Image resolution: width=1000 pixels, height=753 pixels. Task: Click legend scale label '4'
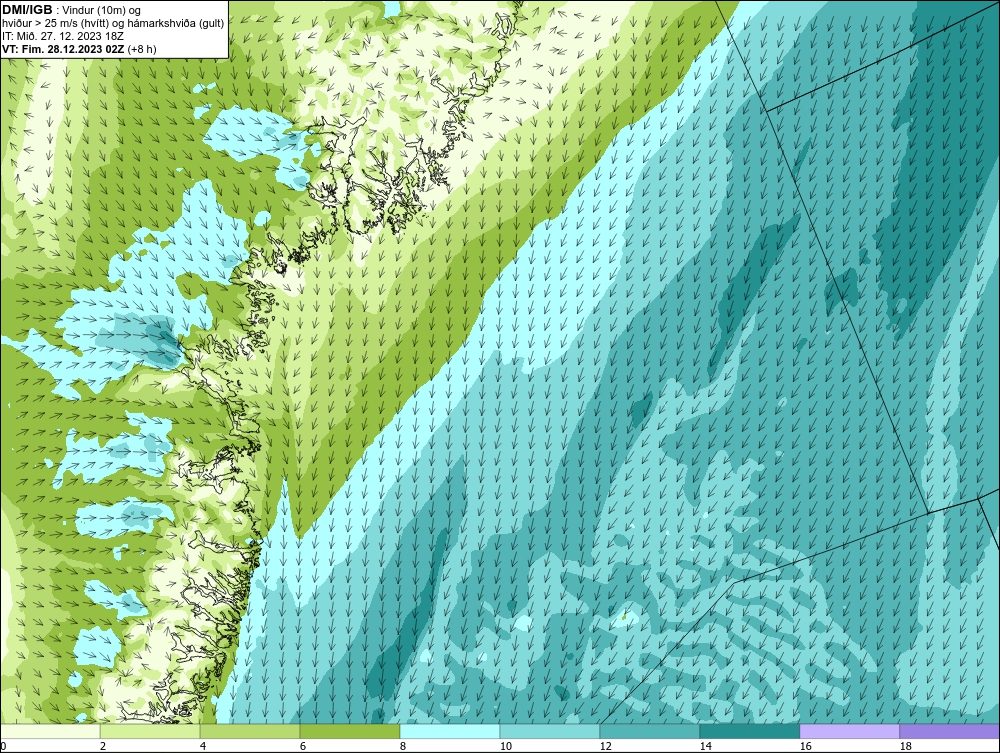(202, 746)
